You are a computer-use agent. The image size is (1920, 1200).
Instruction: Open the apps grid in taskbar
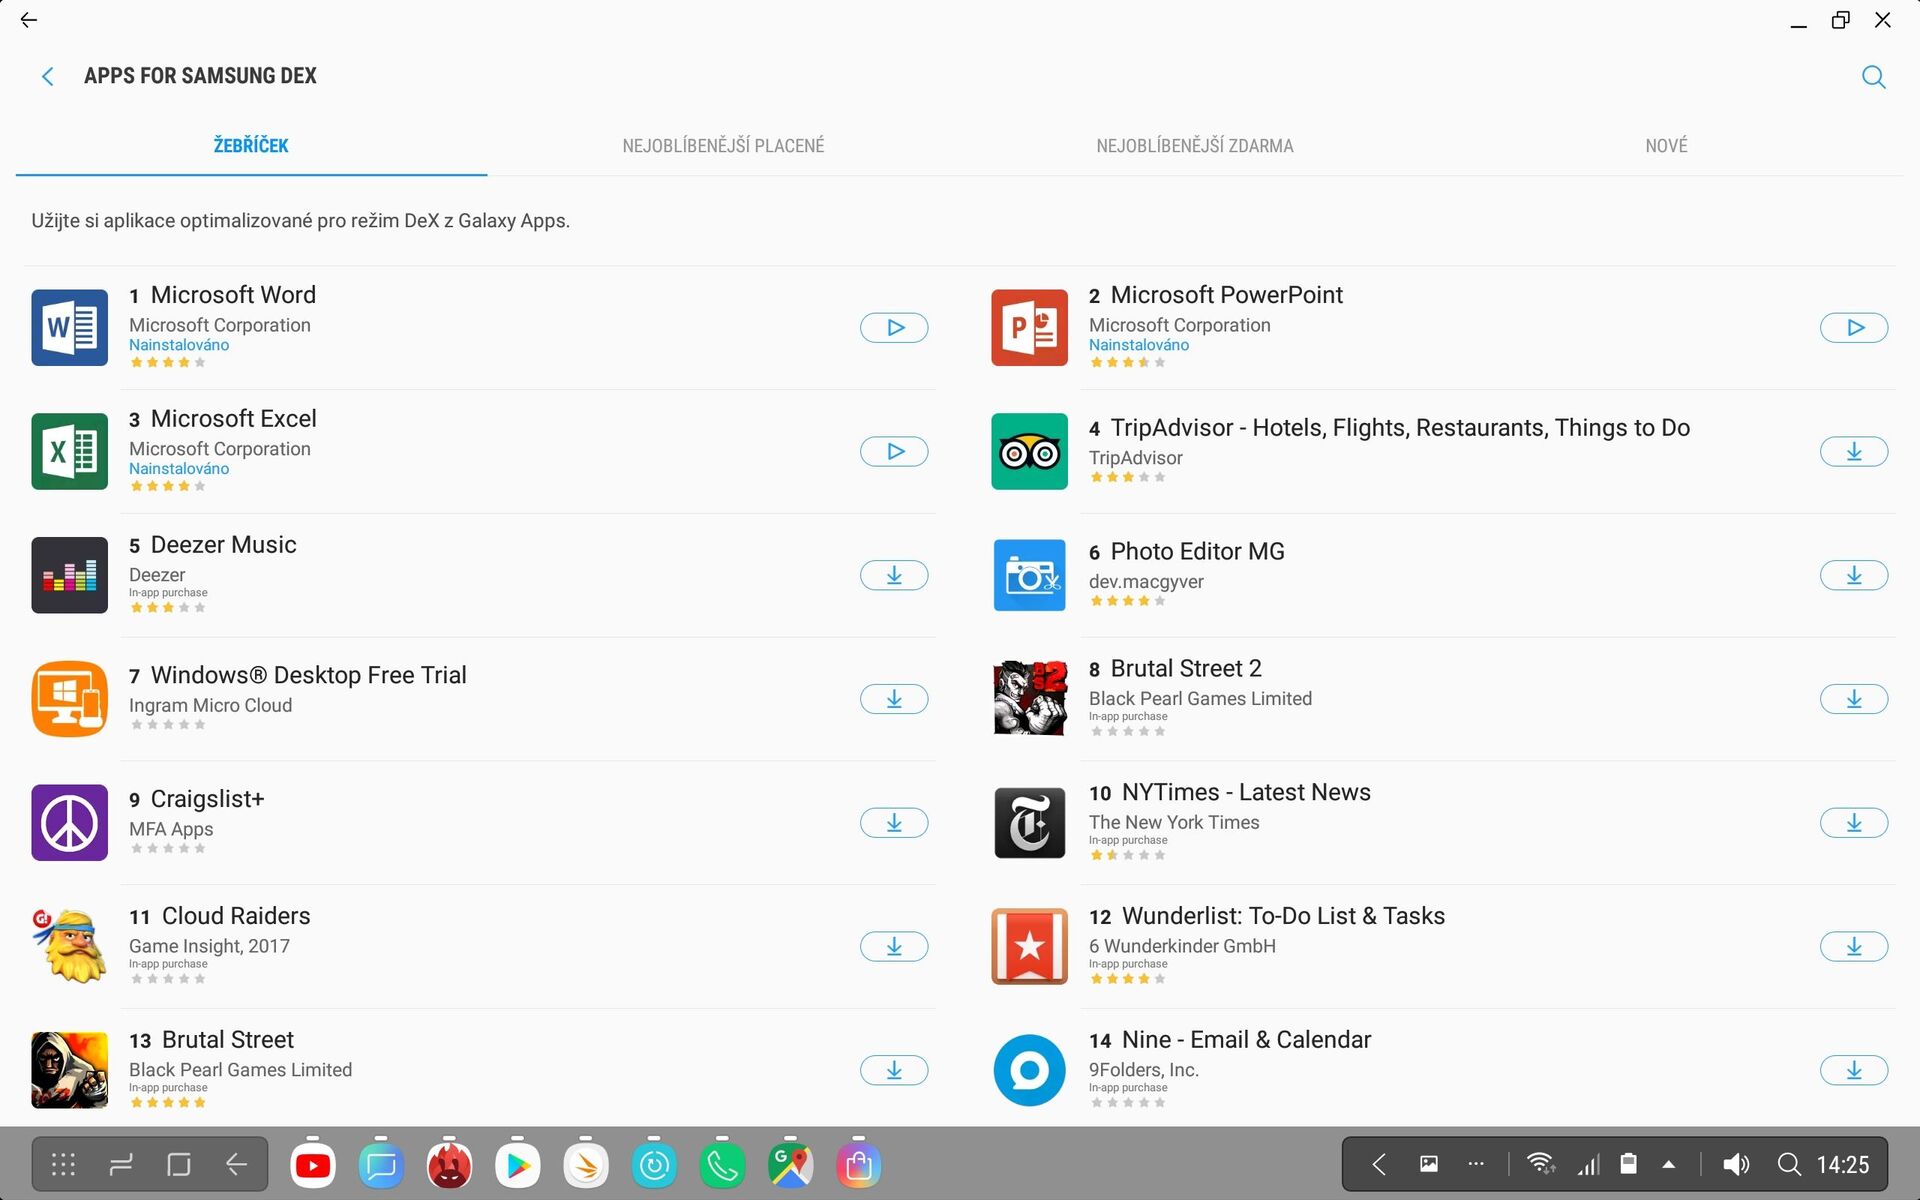[63, 1165]
